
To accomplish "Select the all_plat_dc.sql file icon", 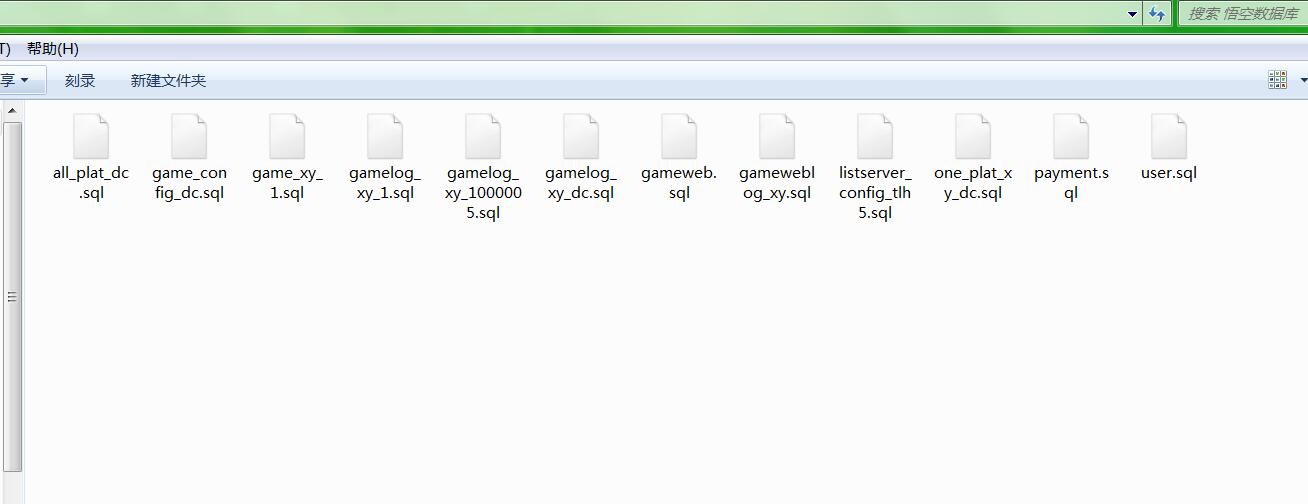I will (x=91, y=137).
